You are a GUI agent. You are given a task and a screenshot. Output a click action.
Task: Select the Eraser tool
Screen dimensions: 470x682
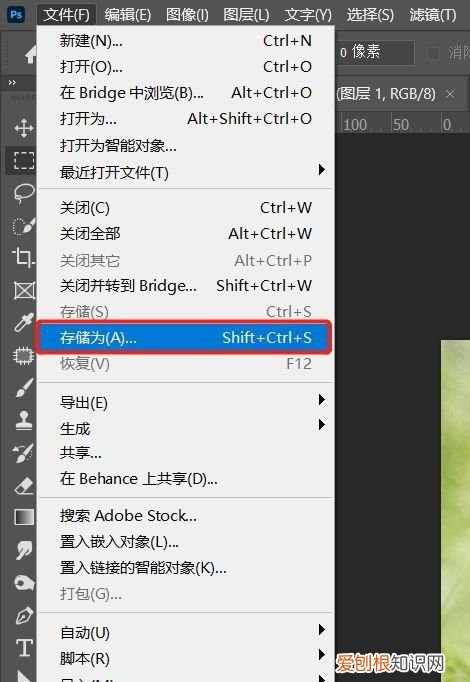coord(23,485)
